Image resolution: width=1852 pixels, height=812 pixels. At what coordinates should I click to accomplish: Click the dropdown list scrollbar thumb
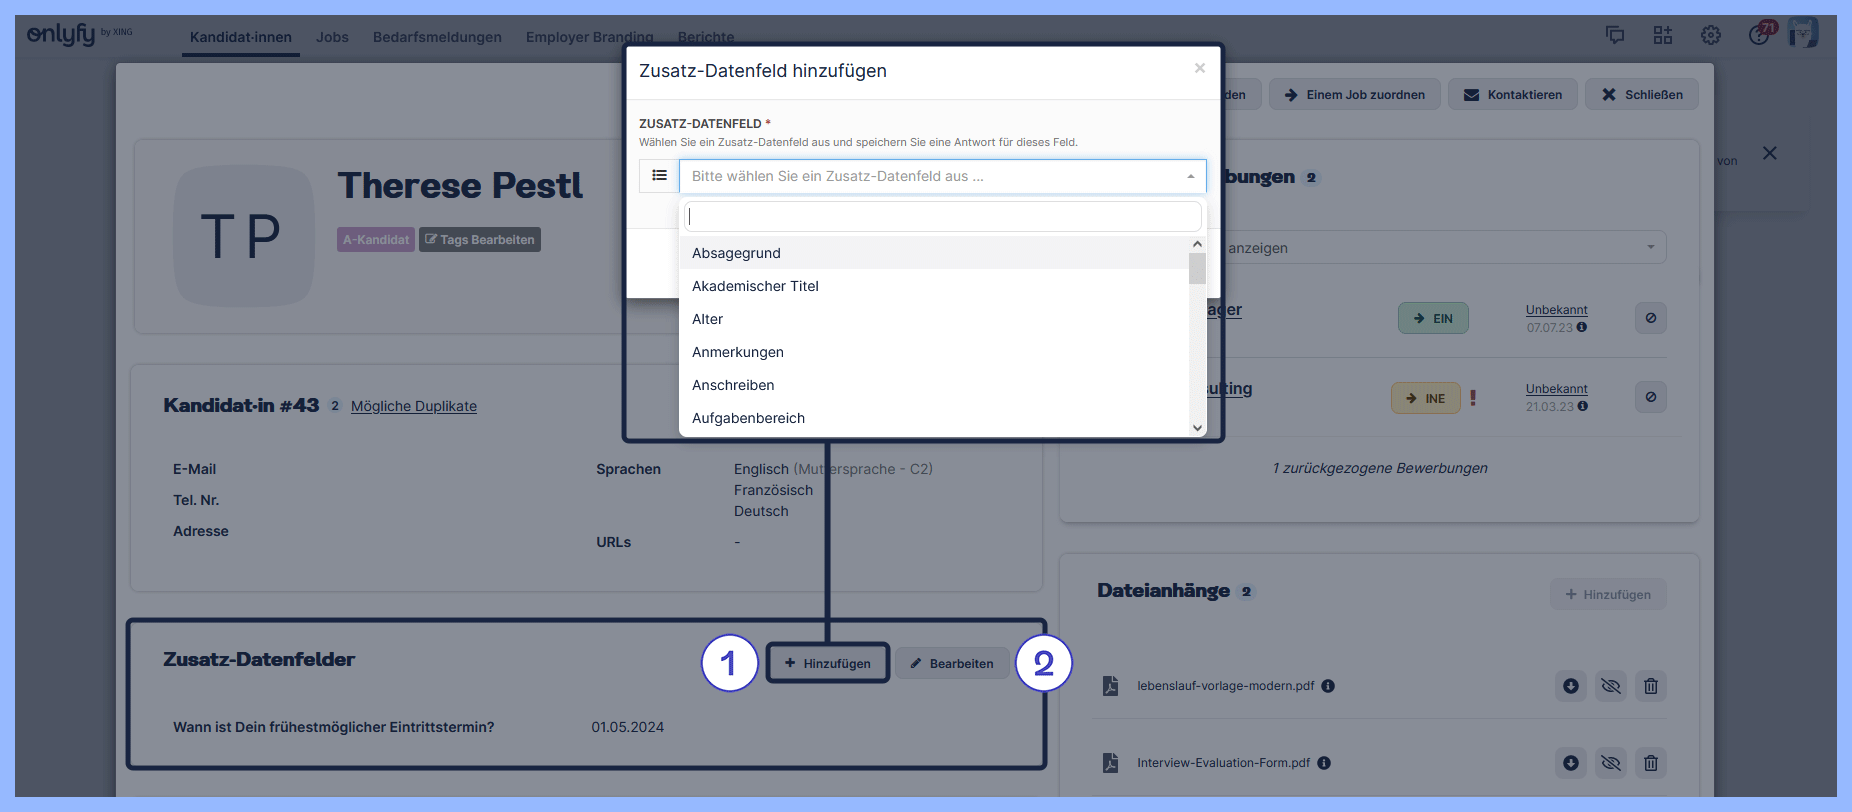[x=1197, y=268]
